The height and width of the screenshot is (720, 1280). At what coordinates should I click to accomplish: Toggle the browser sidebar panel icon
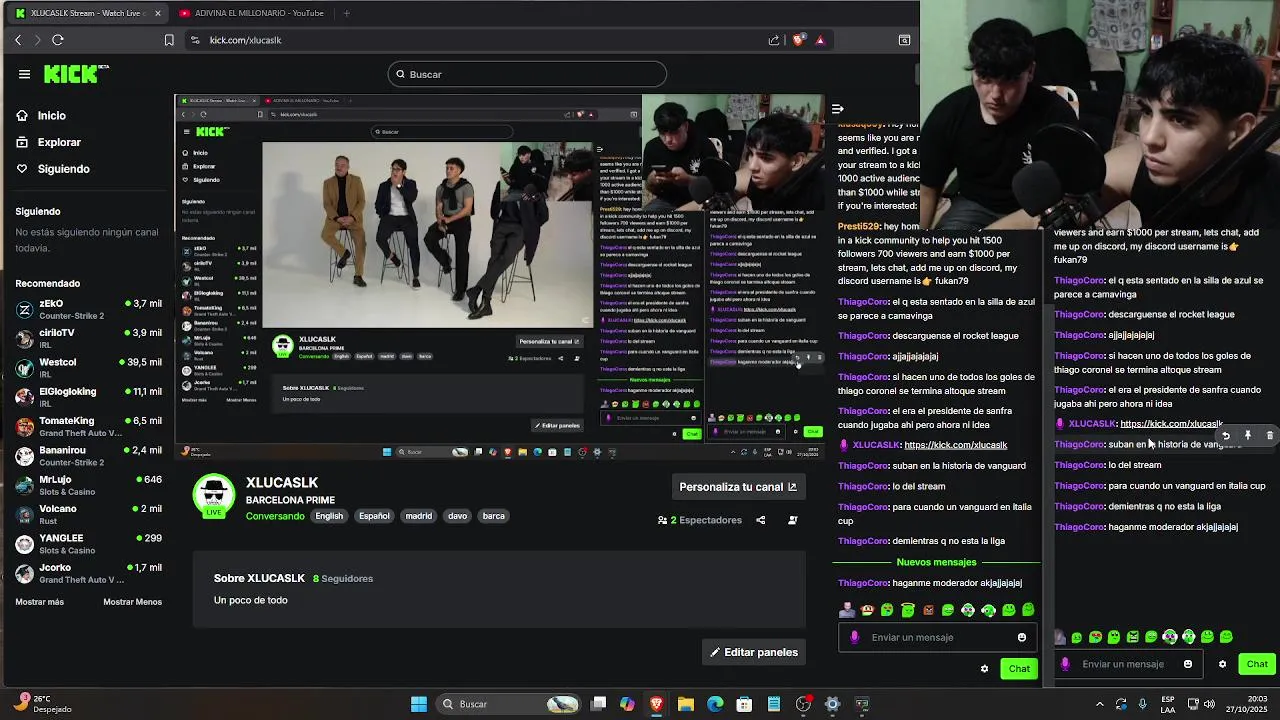pos(904,40)
